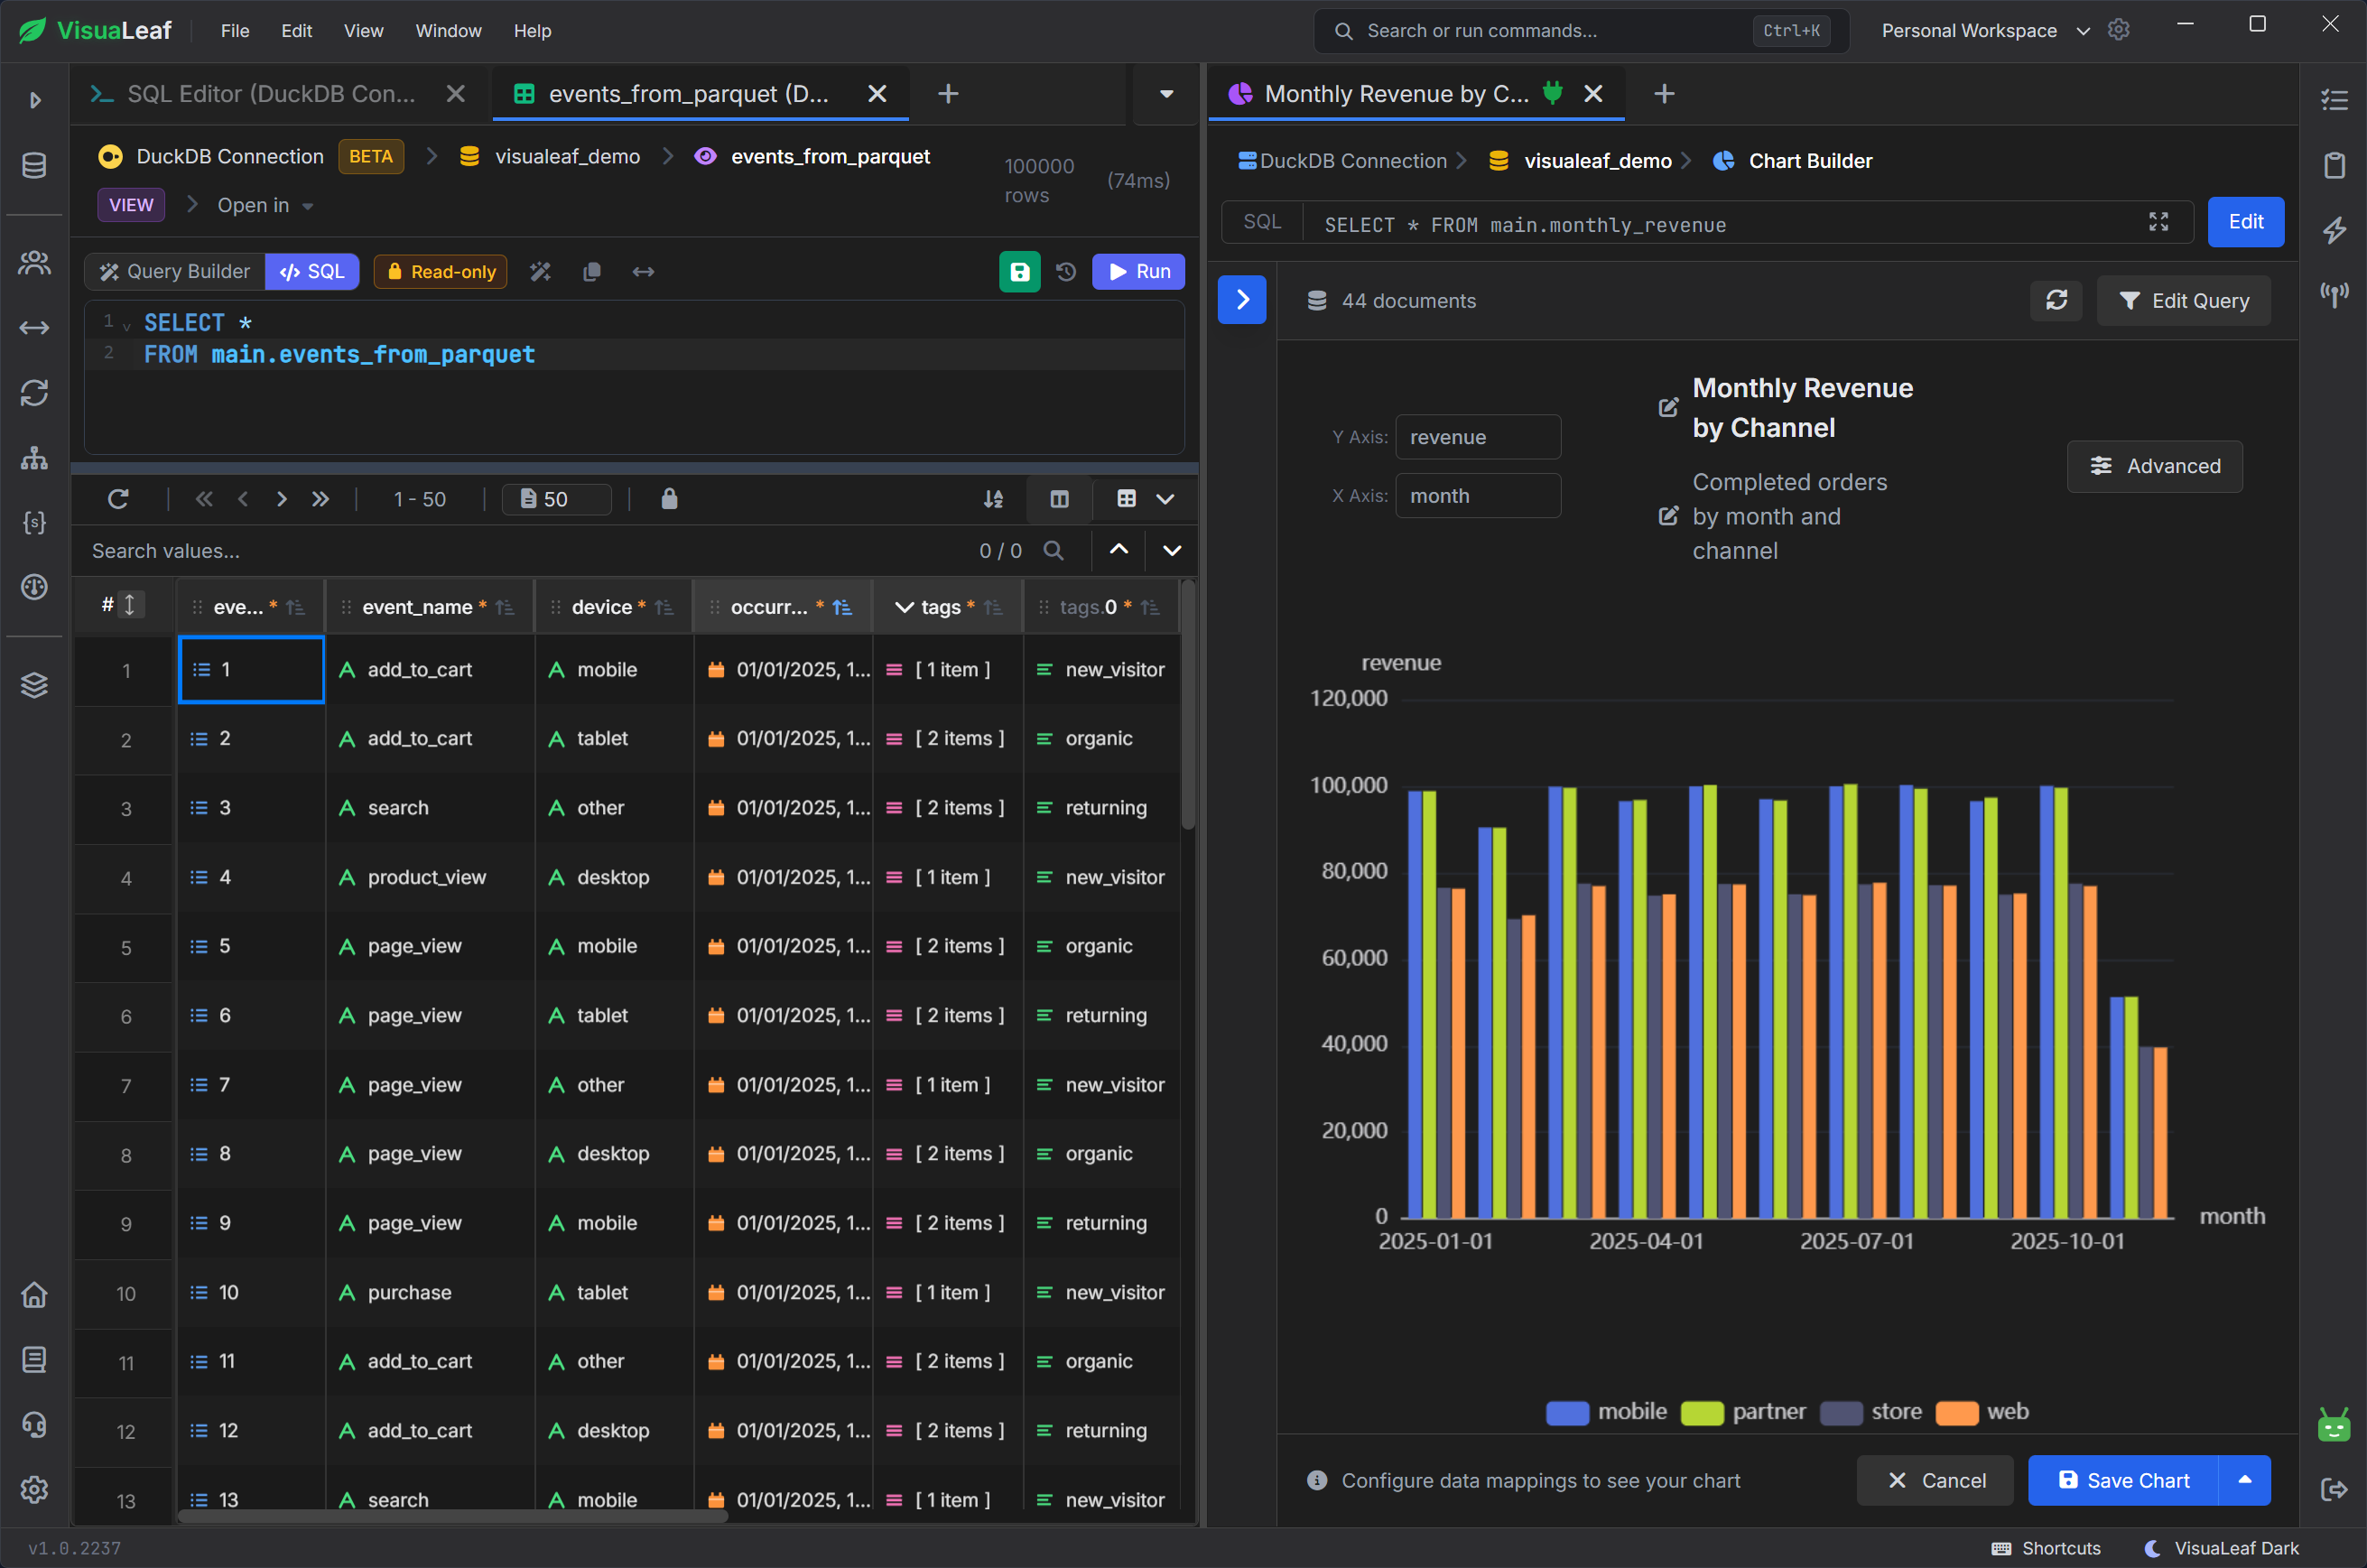Viewport: 2367px width, 1568px height.
Task: Focus the Search values field
Action: coord(520,551)
